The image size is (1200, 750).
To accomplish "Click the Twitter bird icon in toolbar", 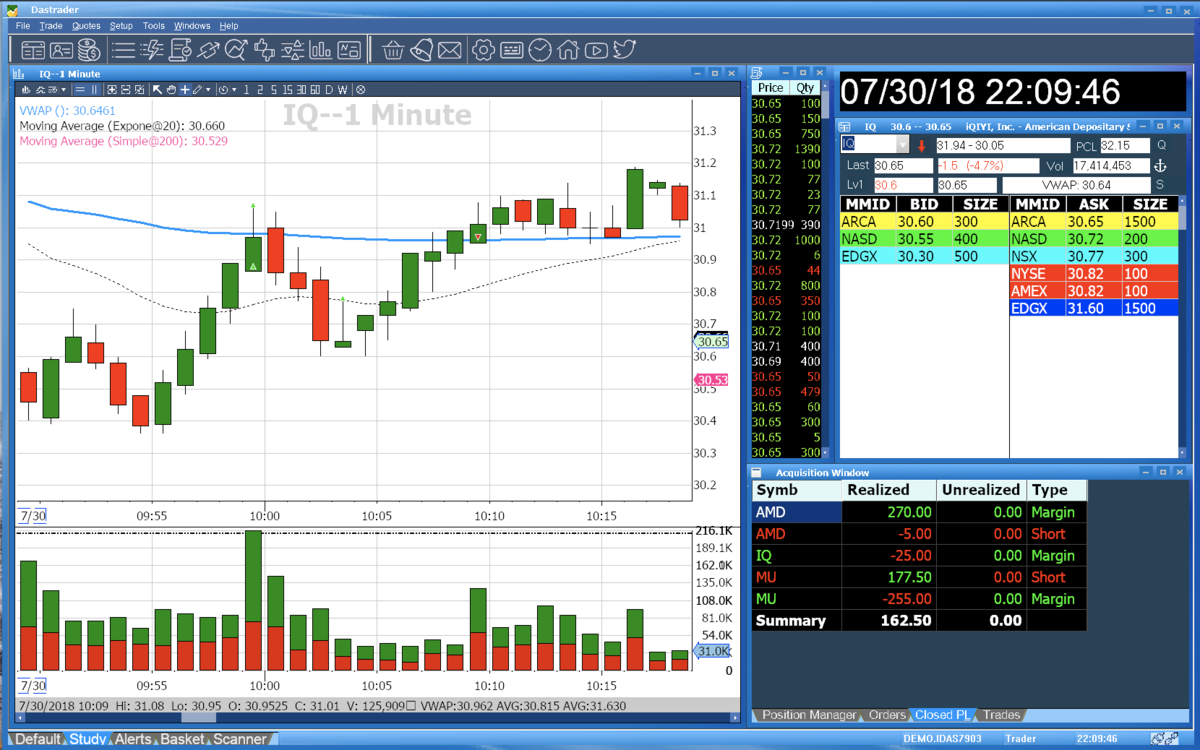I will coord(625,49).
